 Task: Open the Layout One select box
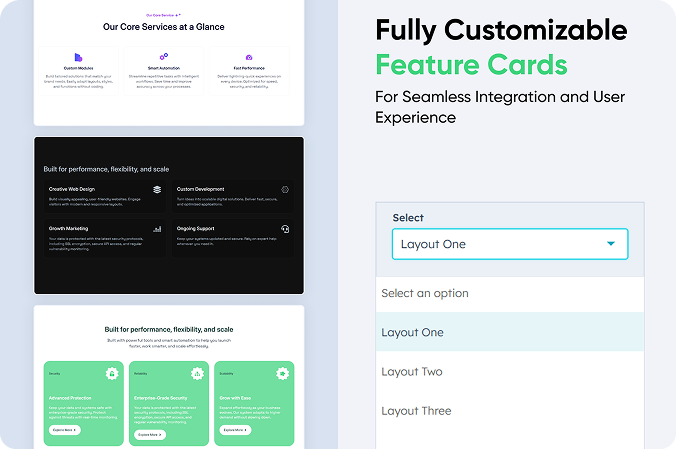click(510, 244)
